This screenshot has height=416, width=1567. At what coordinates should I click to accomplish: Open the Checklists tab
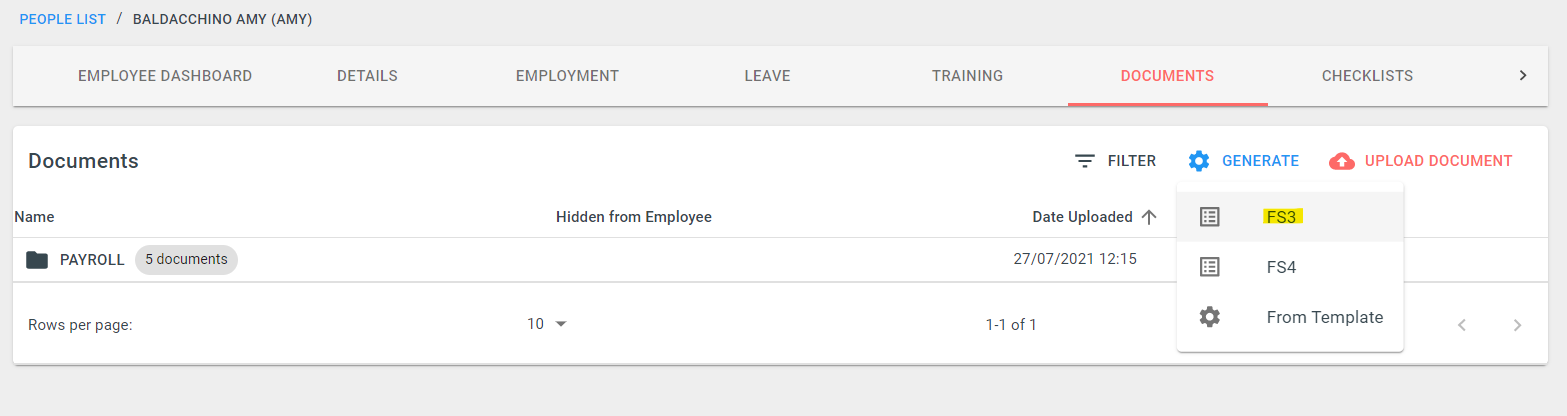tap(1367, 76)
